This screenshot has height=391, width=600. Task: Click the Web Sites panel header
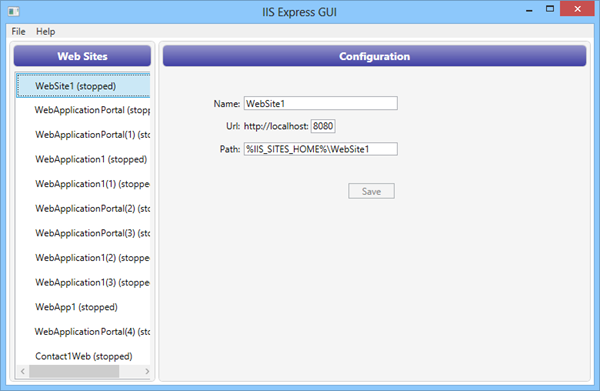pyautogui.click(x=82, y=56)
